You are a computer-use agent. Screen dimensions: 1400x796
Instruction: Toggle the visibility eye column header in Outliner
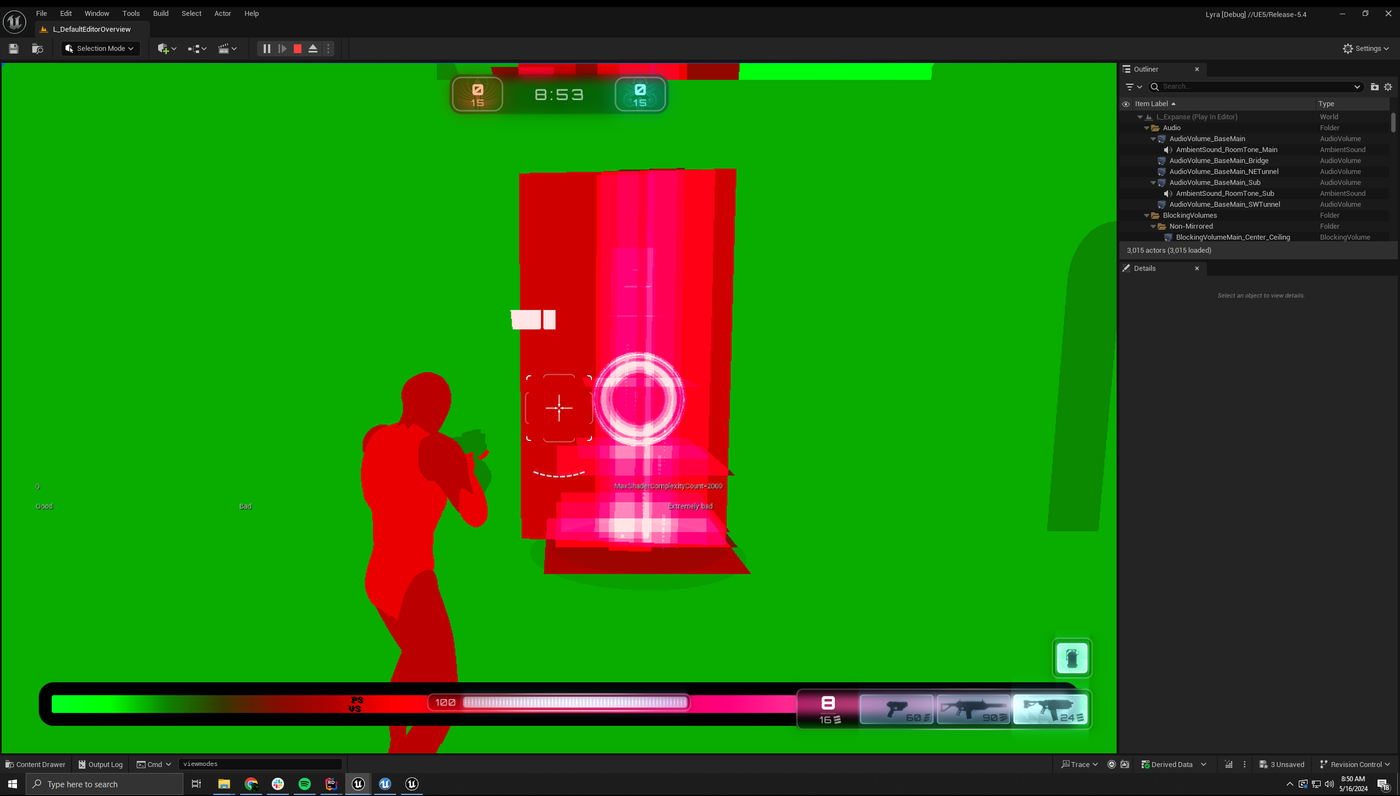point(1126,104)
